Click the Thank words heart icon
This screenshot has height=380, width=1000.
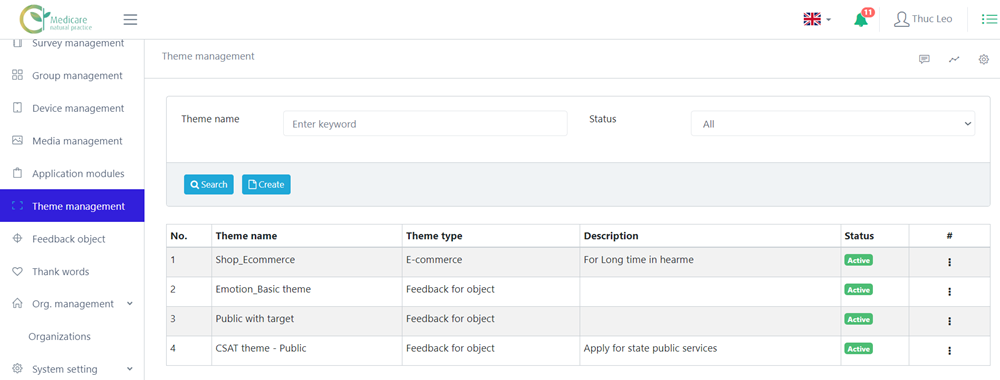[x=18, y=272]
